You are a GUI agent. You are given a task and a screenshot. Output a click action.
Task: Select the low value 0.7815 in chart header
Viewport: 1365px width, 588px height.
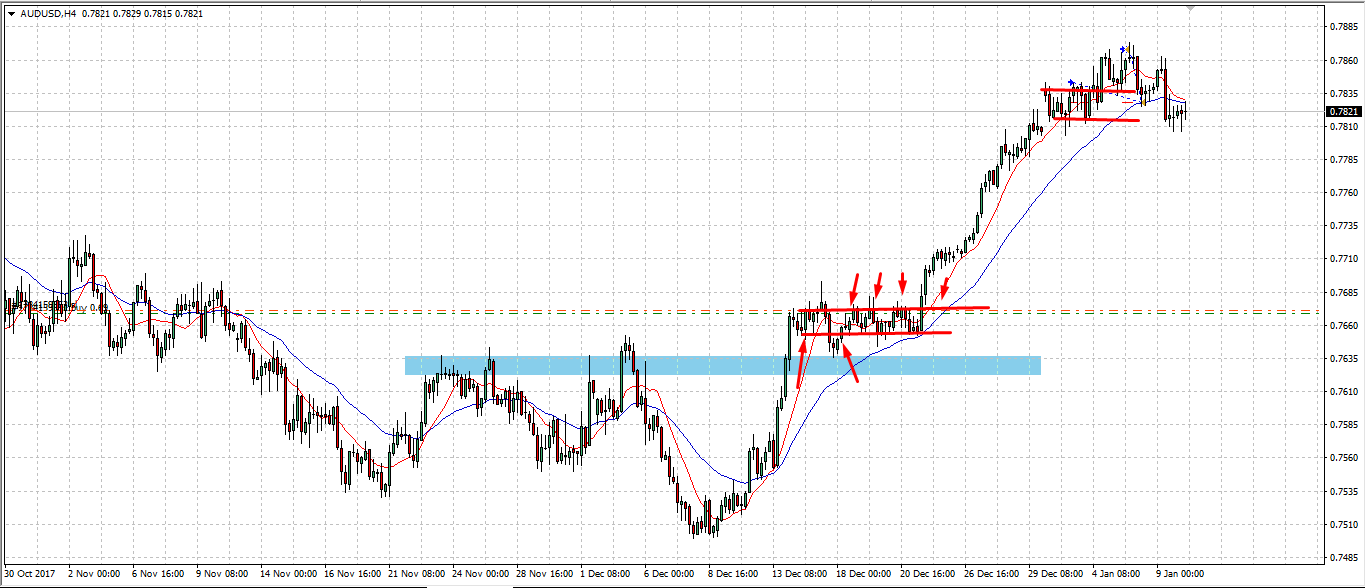click(160, 14)
